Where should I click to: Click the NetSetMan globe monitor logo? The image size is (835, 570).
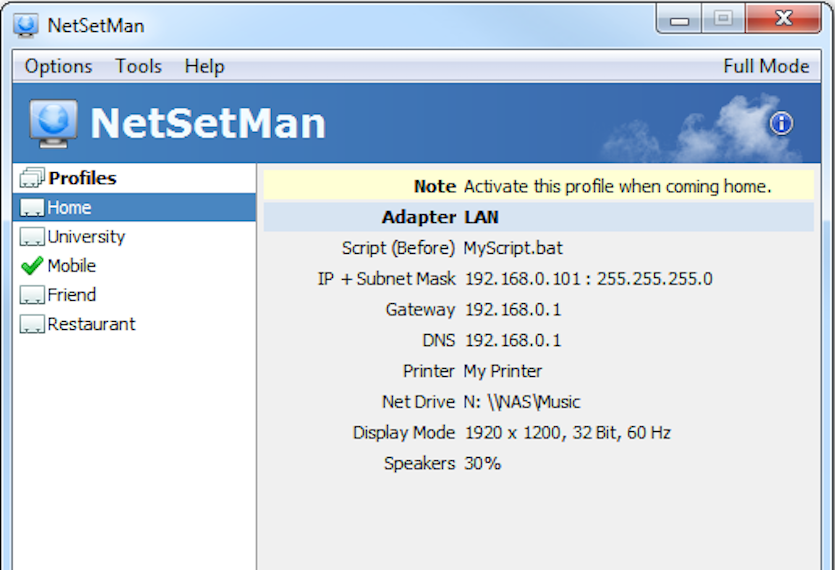[x=53, y=124]
